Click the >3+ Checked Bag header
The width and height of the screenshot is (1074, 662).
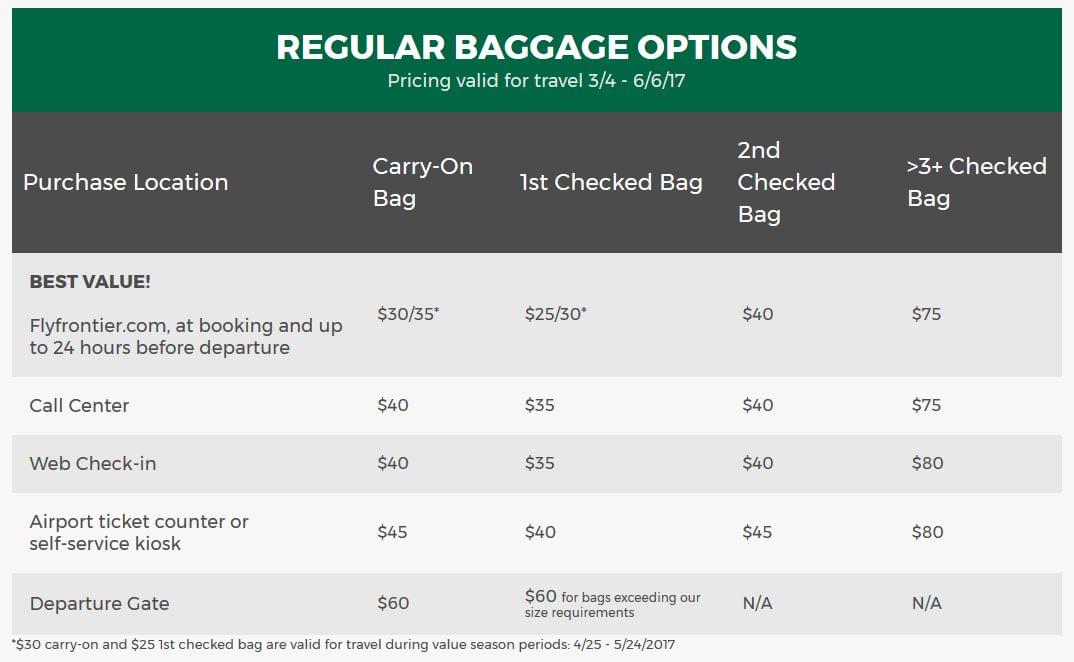pos(977,182)
